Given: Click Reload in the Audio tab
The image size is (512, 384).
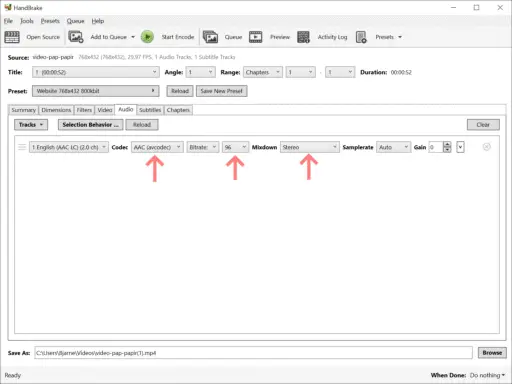Looking at the screenshot, I should [x=142, y=125].
